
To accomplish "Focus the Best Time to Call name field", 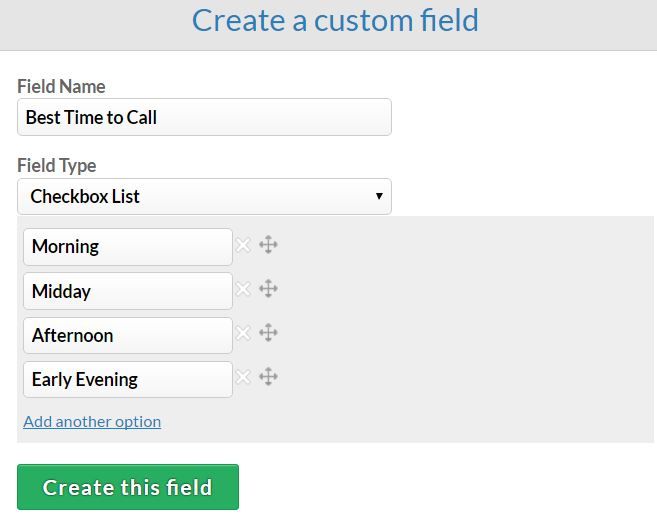I will click(x=204, y=117).
